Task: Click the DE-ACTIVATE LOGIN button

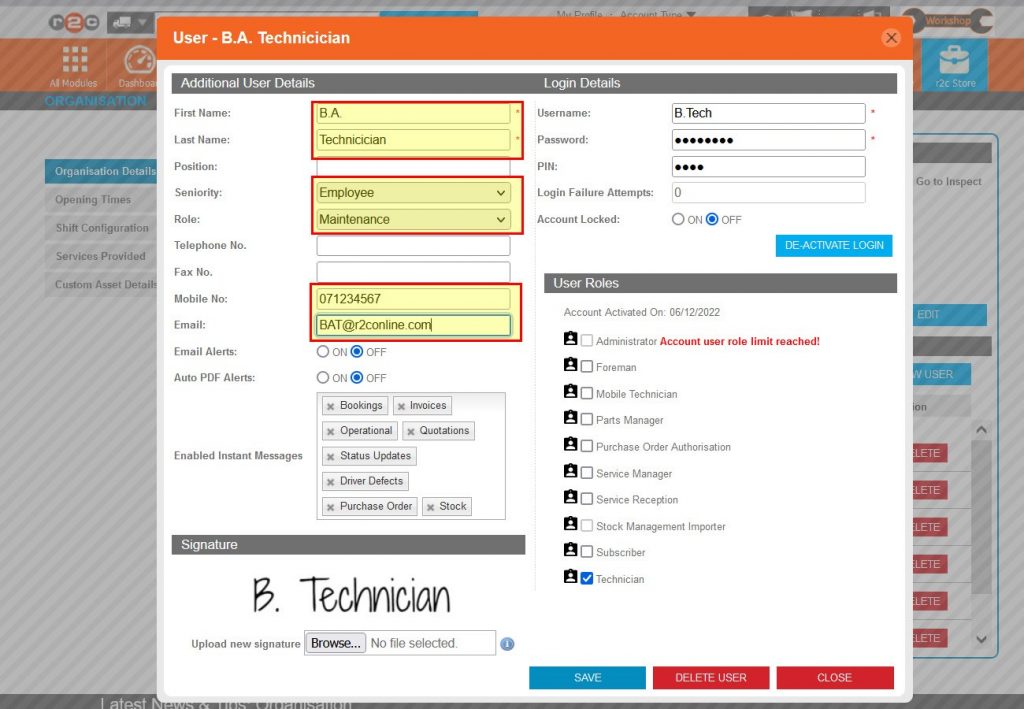Action: (x=833, y=245)
